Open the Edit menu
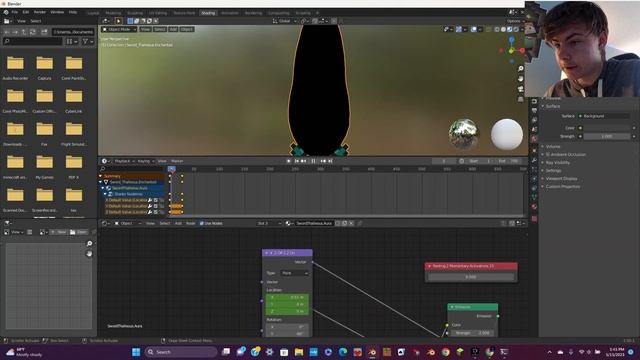The height and width of the screenshot is (360, 640). point(26,12)
